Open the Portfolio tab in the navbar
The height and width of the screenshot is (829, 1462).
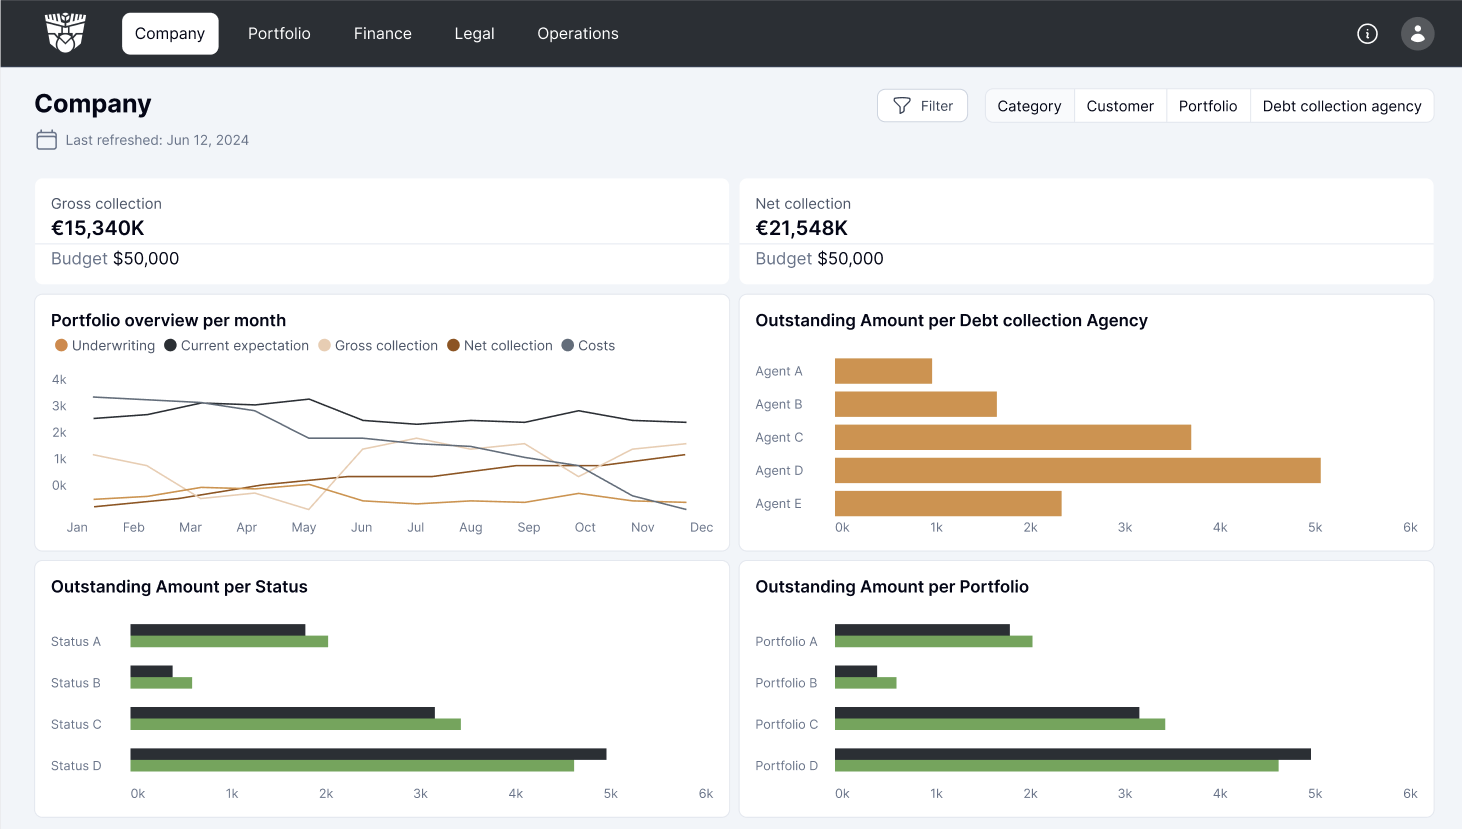(279, 33)
